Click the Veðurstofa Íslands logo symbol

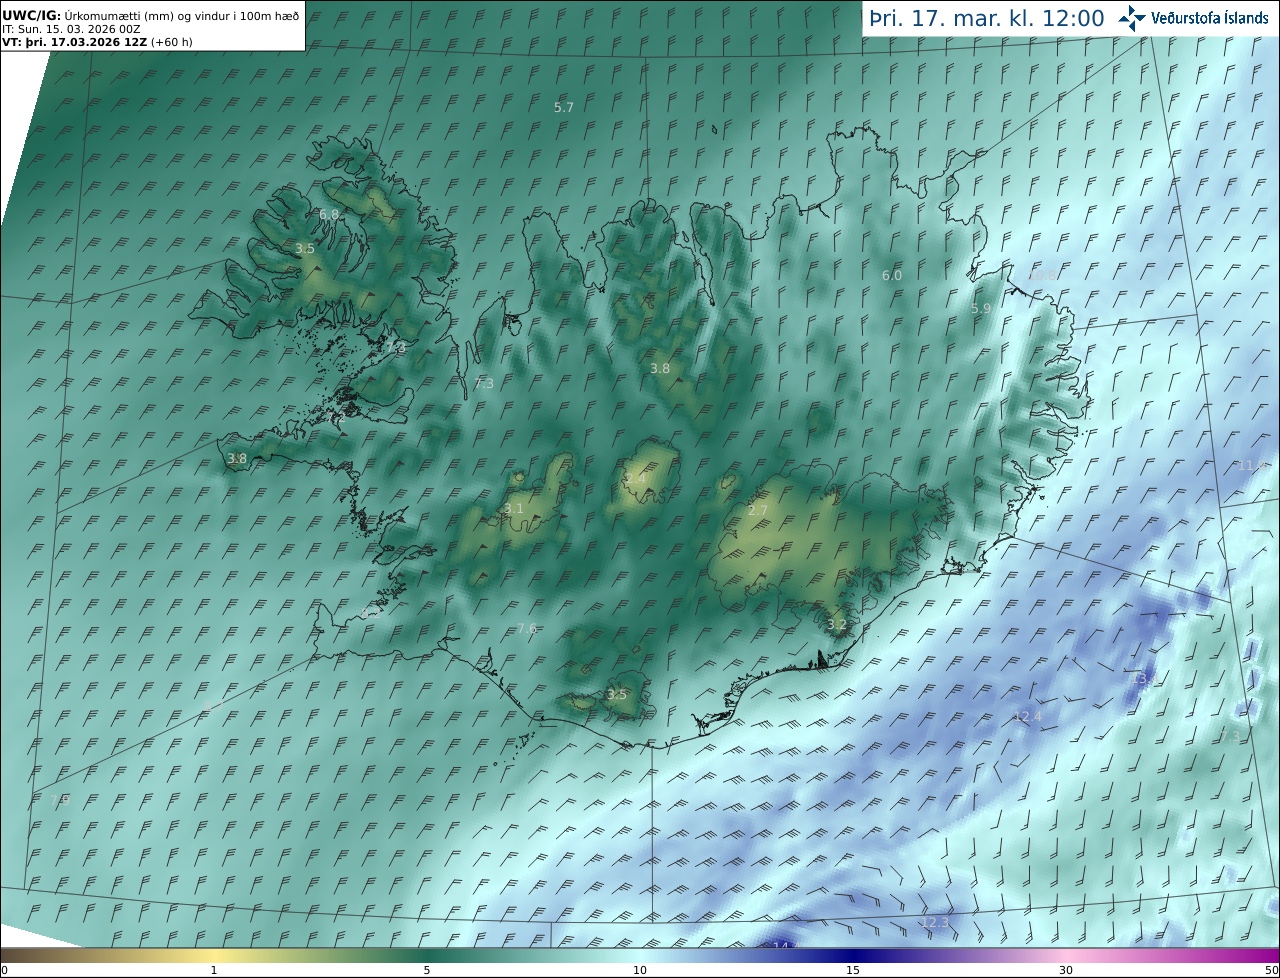pos(1133,18)
